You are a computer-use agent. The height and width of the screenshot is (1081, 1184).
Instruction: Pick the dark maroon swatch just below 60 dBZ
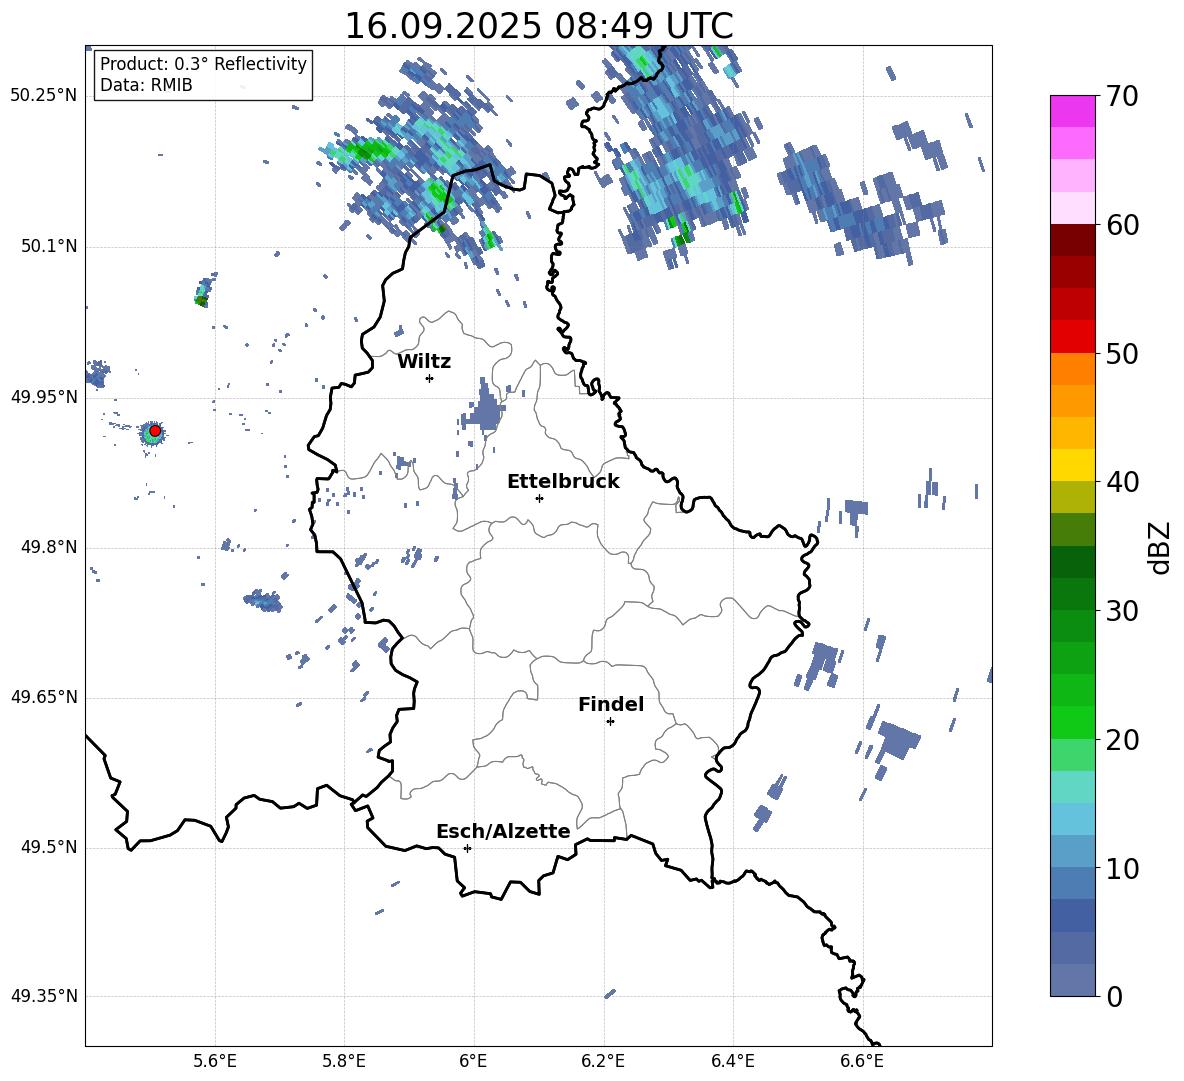tap(1073, 240)
